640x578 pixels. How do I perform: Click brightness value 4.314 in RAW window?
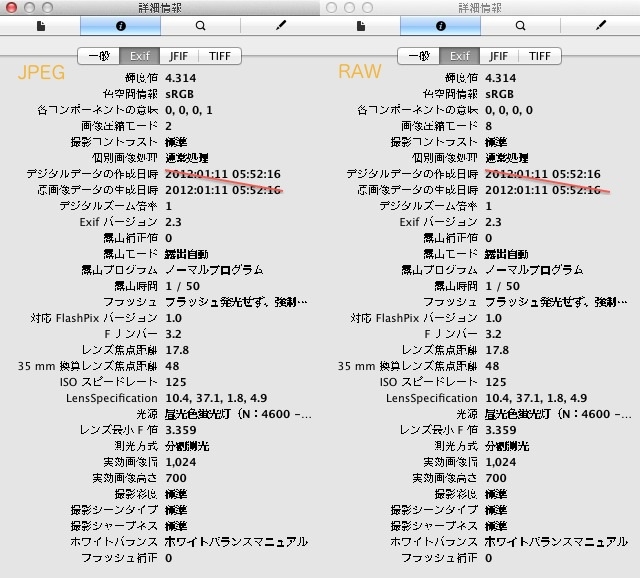point(500,78)
